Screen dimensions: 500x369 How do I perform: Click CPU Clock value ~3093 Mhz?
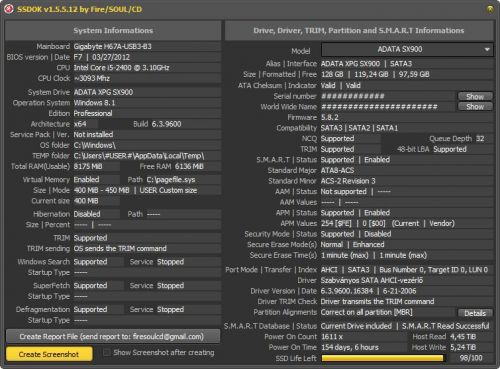[92, 78]
